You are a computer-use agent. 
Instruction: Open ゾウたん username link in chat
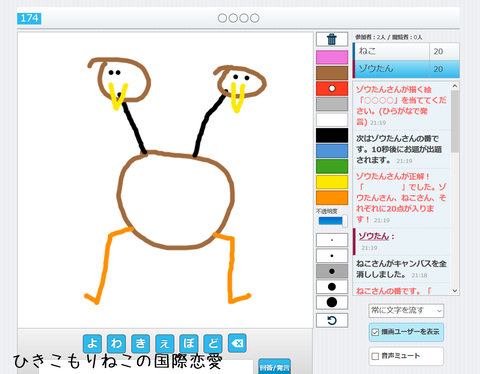point(374,236)
